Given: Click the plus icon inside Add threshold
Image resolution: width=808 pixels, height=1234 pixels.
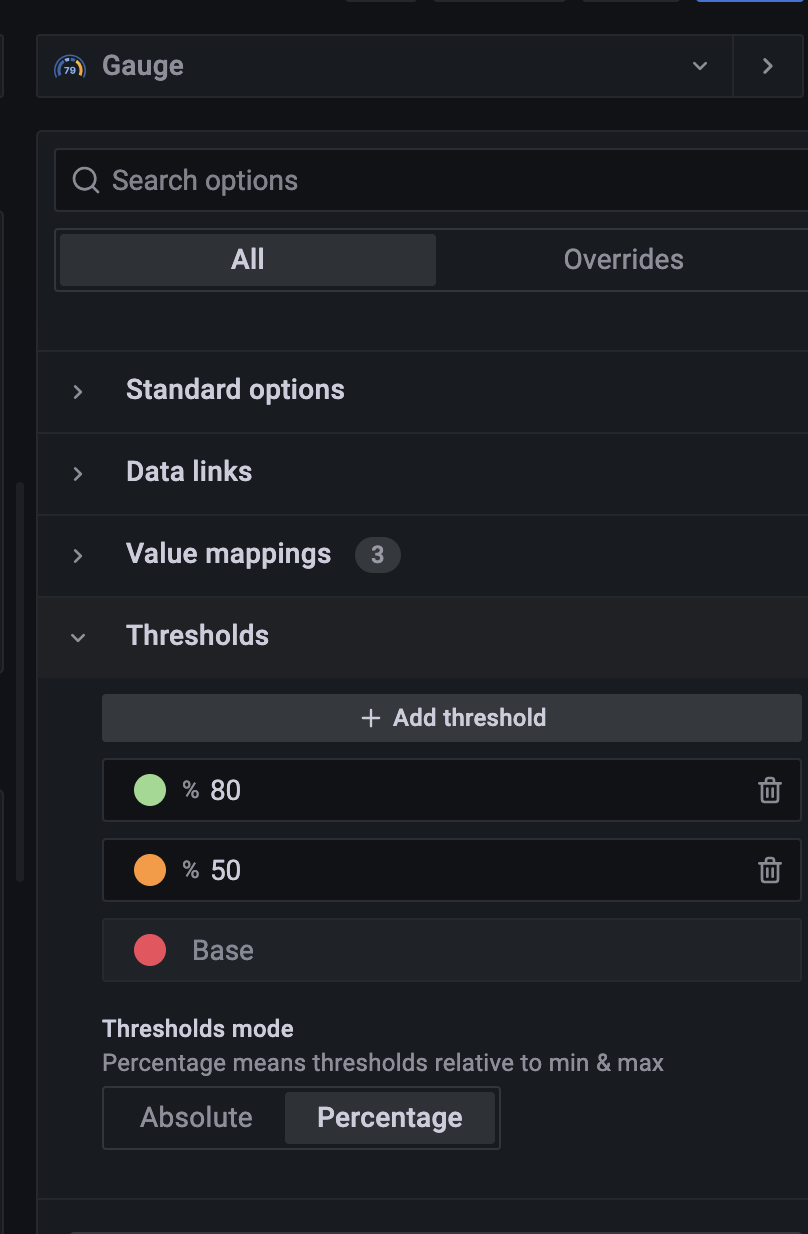Looking at the screenshot, I should coord(371,718).
